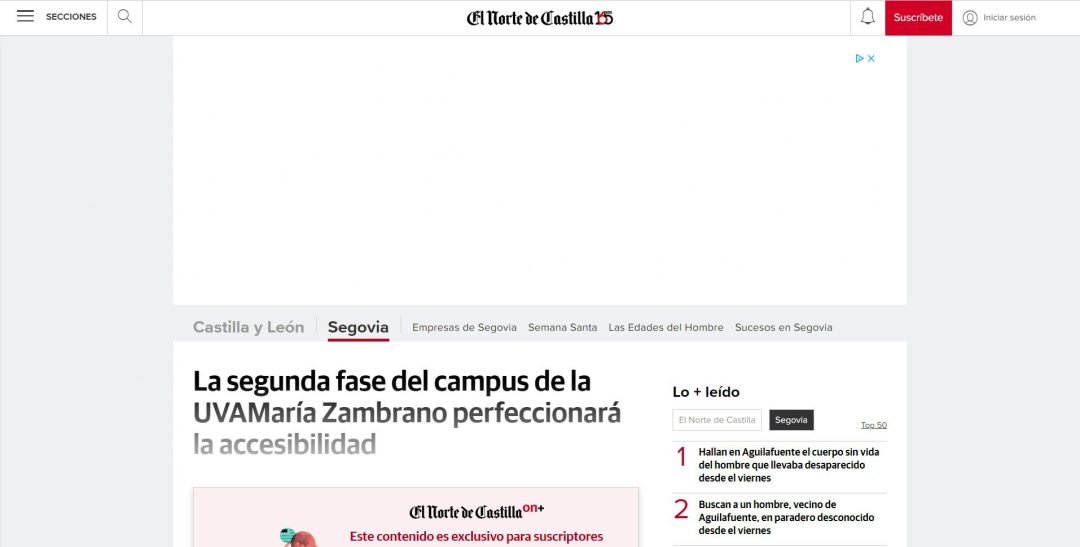Switch Lo + leído to El Norte de Castilla
Viewport: 1080px width, 547px height.
pos(717,420)
